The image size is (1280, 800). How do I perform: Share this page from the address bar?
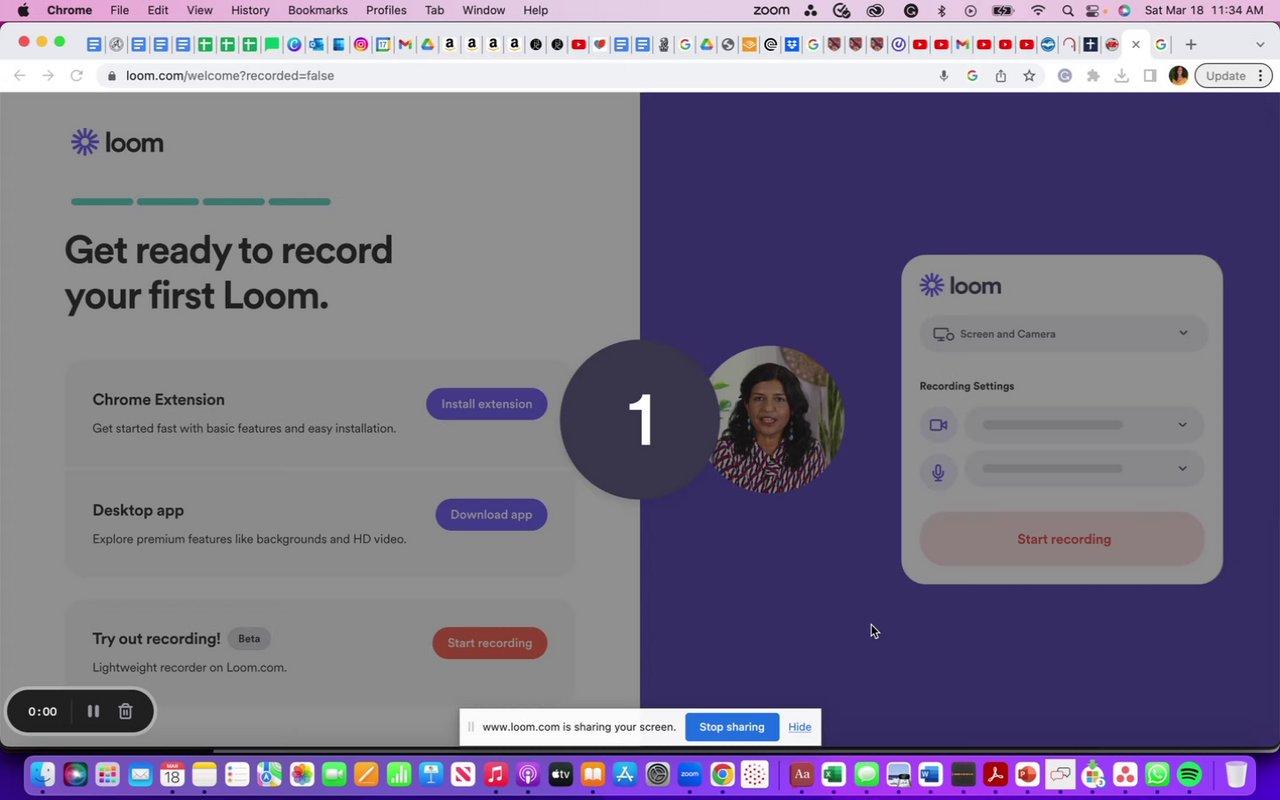click(x=1000, y=76)
